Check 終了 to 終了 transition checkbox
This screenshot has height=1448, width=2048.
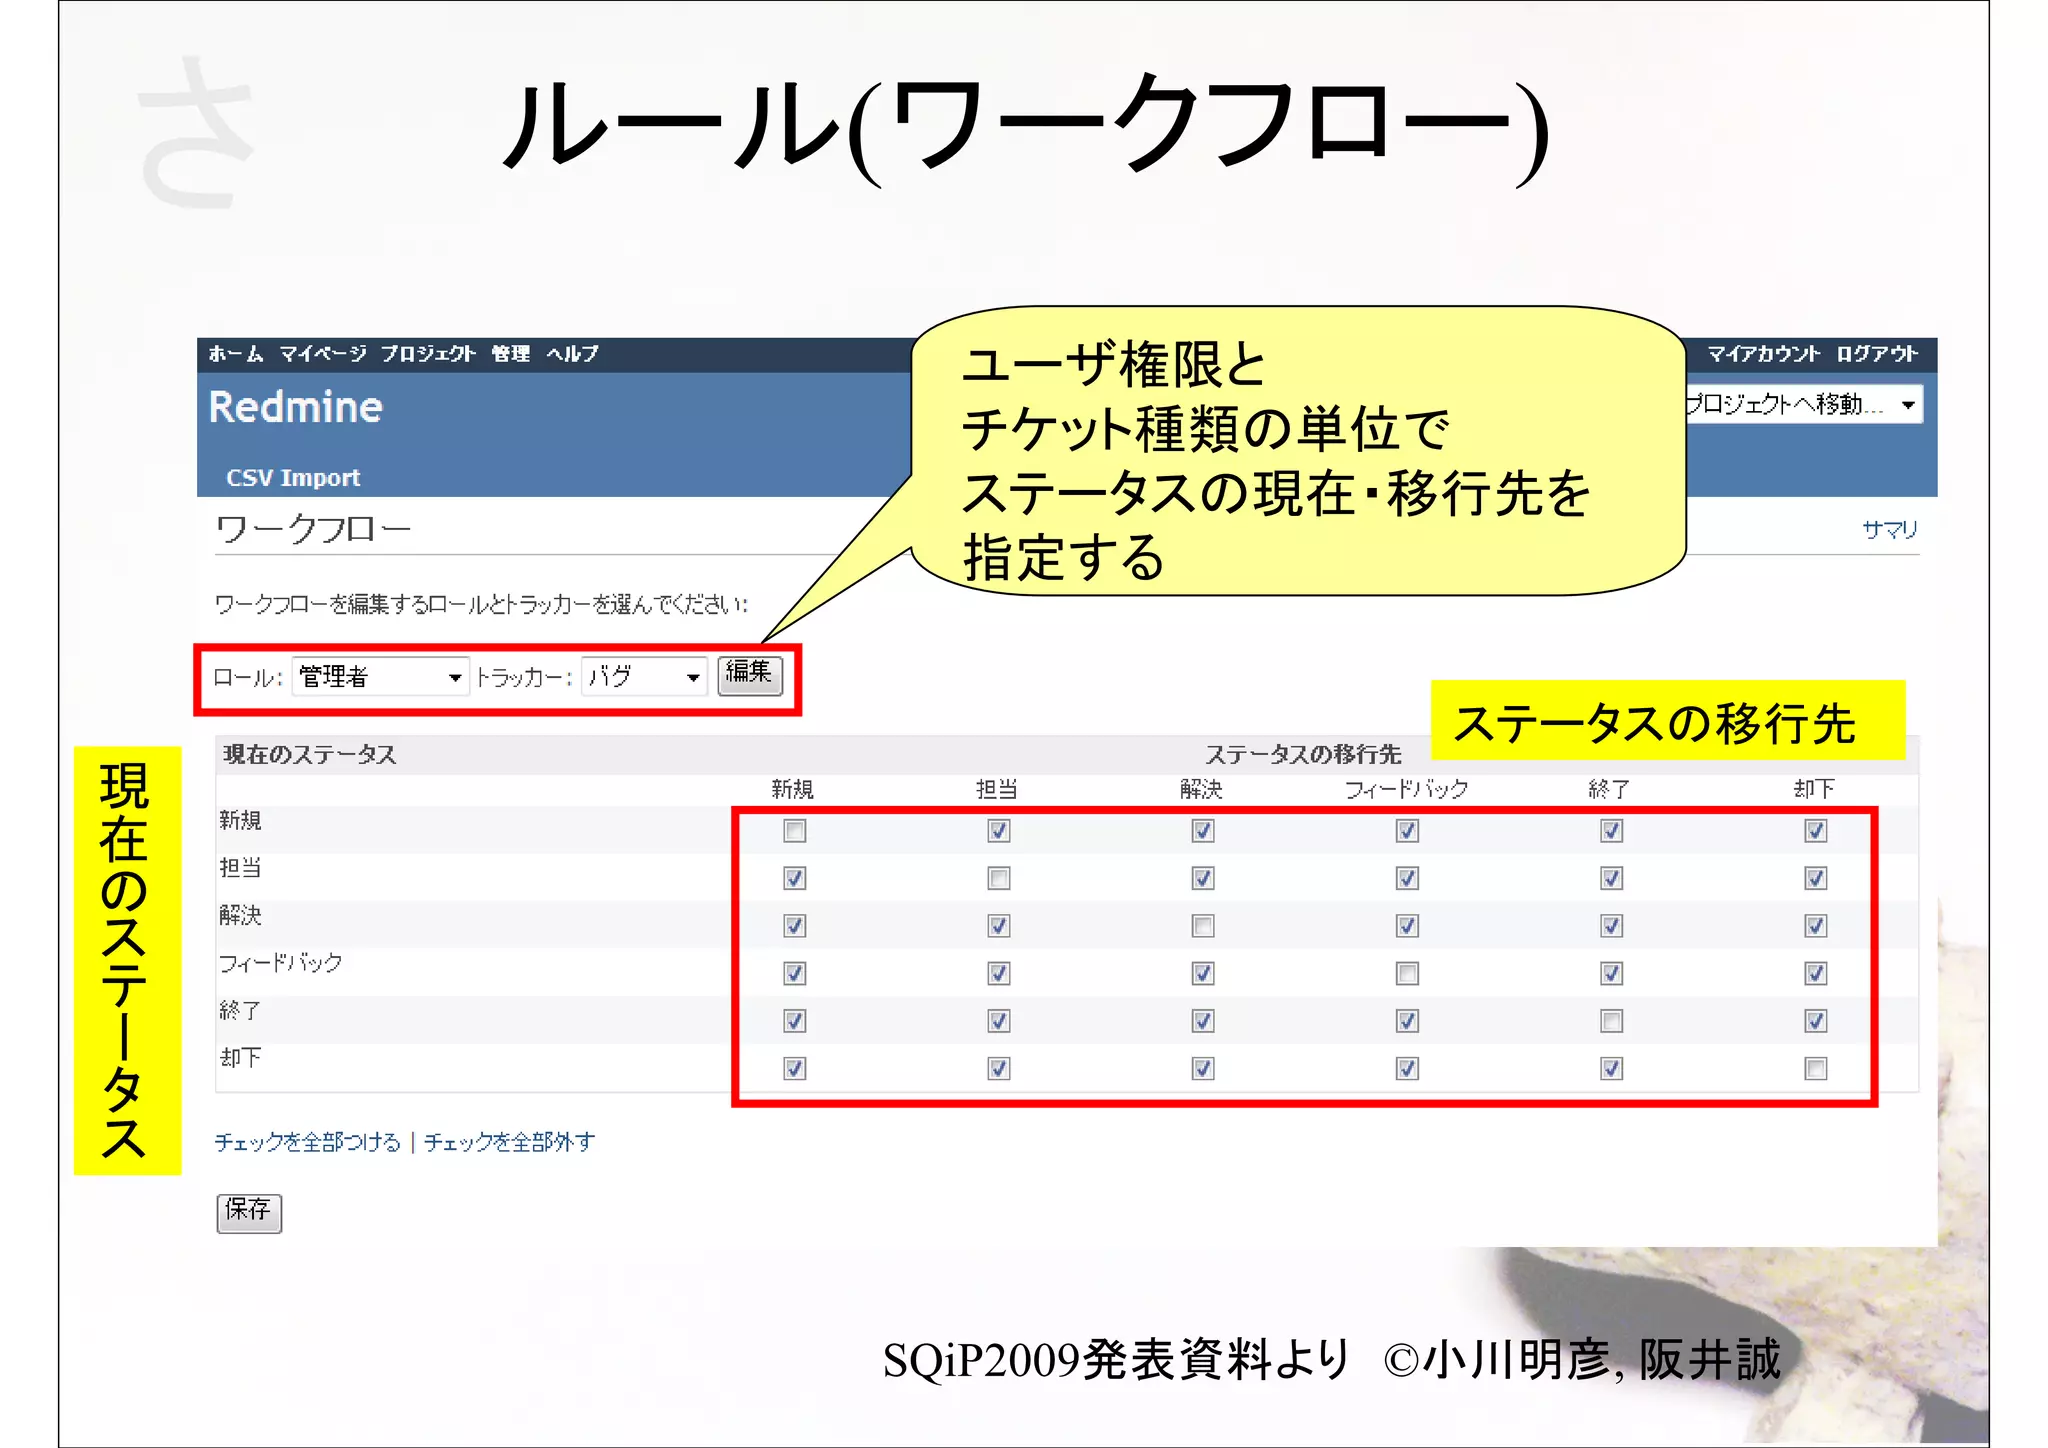point(1611,1021)
